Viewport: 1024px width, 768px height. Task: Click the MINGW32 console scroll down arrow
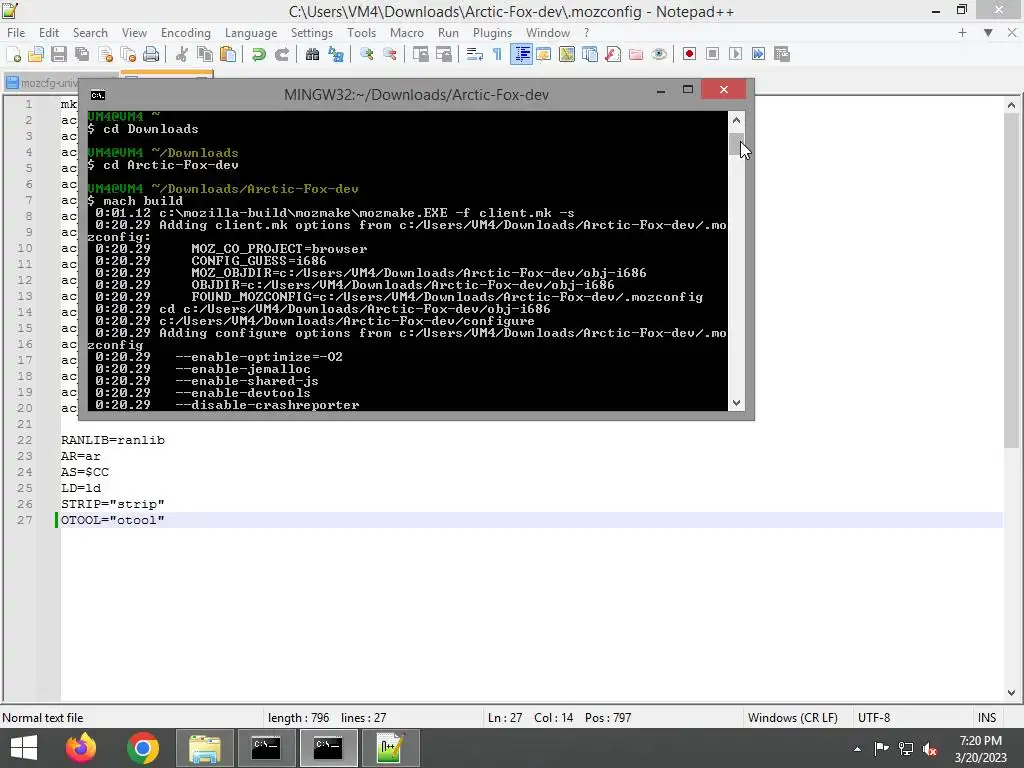(x=736, y=403)
